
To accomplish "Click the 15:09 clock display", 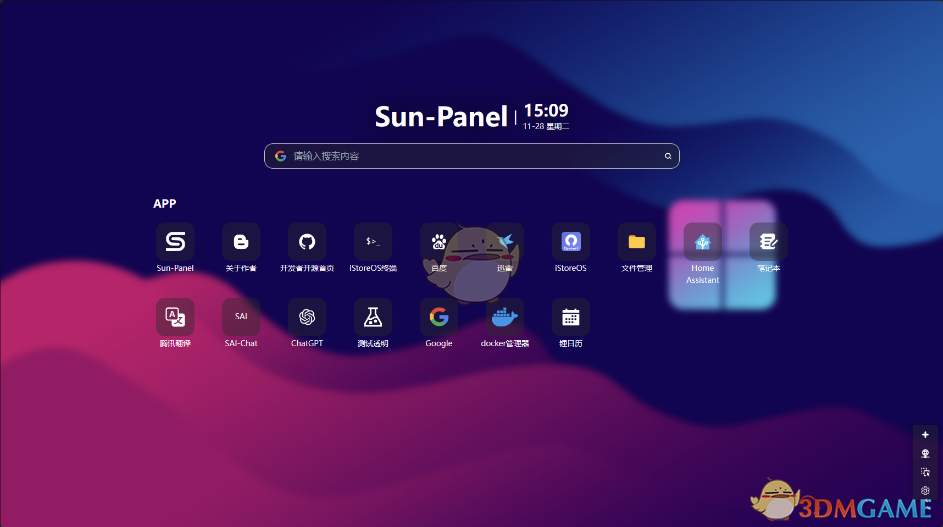I will point(546,111).
